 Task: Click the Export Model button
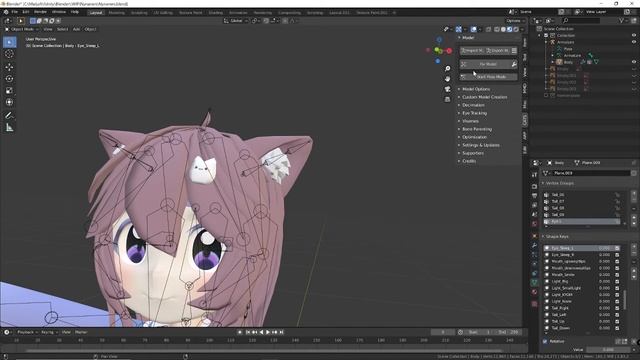[x=498, y=51]
